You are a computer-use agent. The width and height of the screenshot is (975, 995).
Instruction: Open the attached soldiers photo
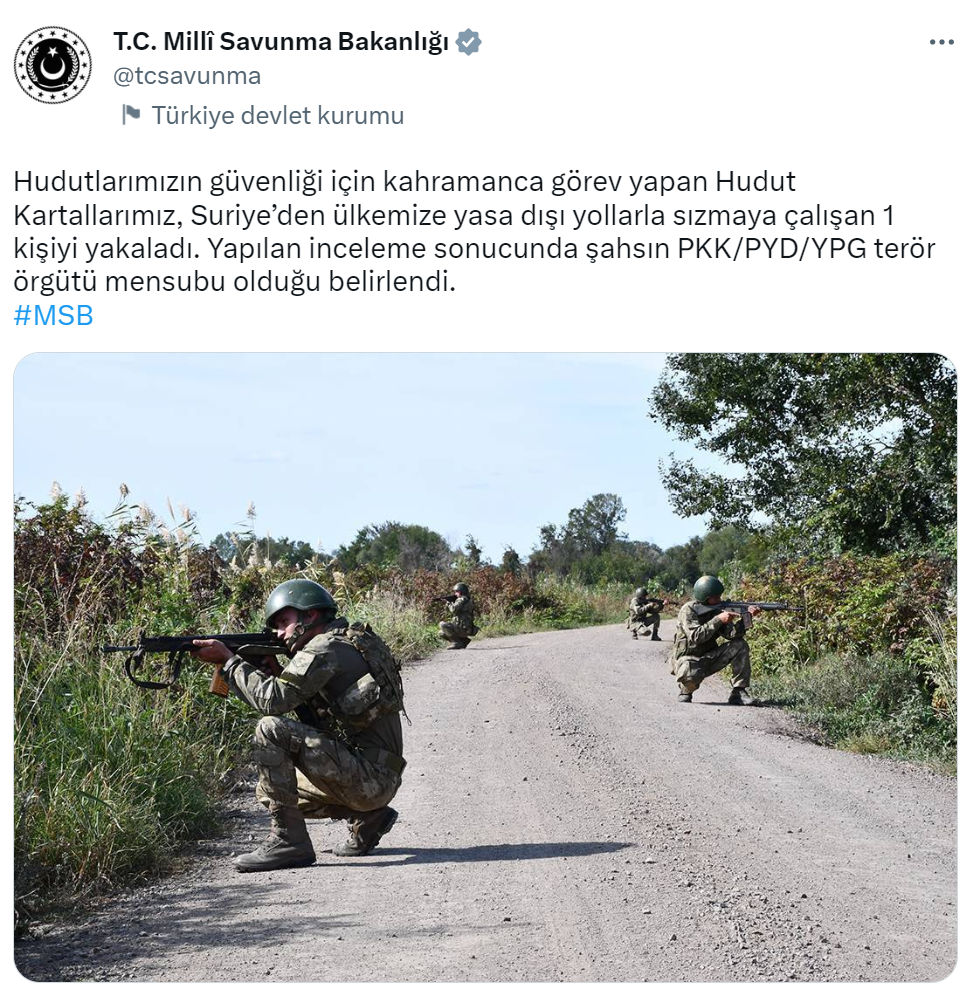click(485, 666)
